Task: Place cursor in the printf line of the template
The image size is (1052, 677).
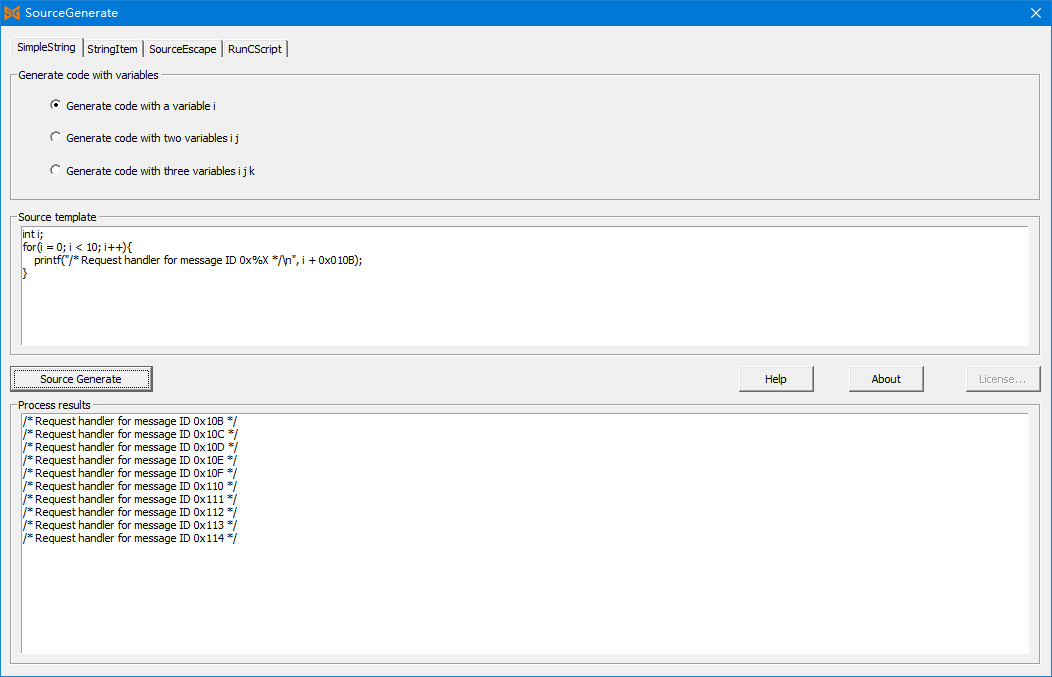Action: 200,260
